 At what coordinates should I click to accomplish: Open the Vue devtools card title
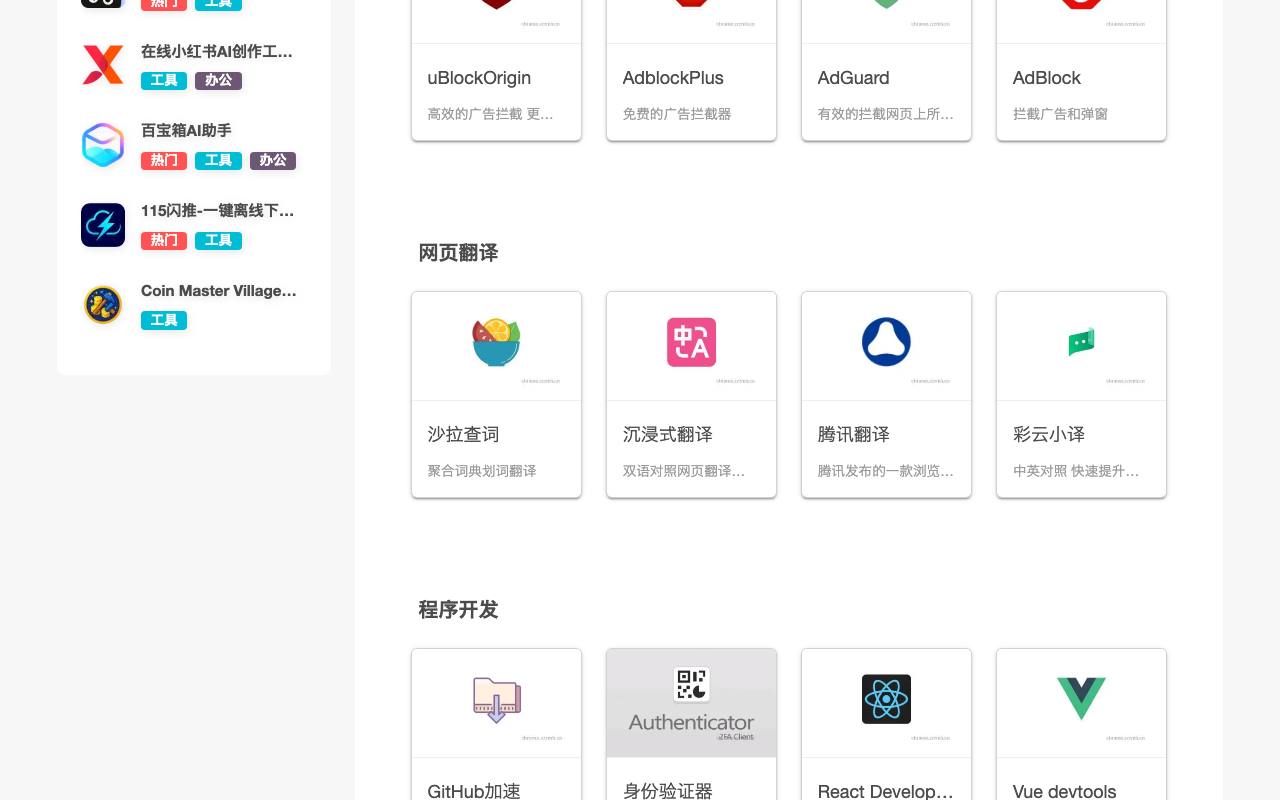pyautogui.click(x=1064, y=791)
